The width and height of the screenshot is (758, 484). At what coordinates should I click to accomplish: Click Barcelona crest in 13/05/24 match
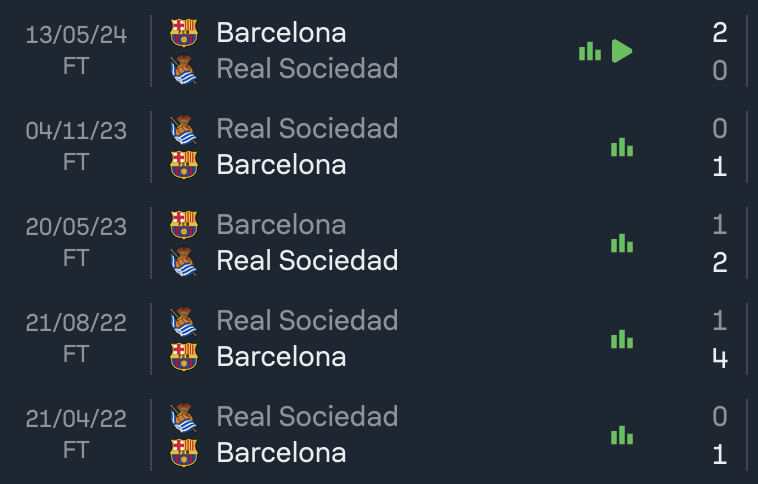[x=184, y=32]
